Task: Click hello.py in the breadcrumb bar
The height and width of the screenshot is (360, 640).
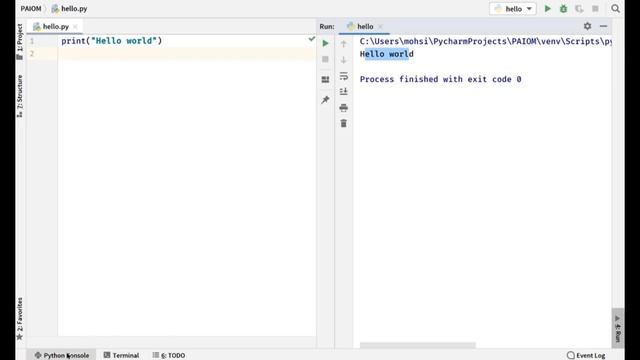Action: coord(69,9)
